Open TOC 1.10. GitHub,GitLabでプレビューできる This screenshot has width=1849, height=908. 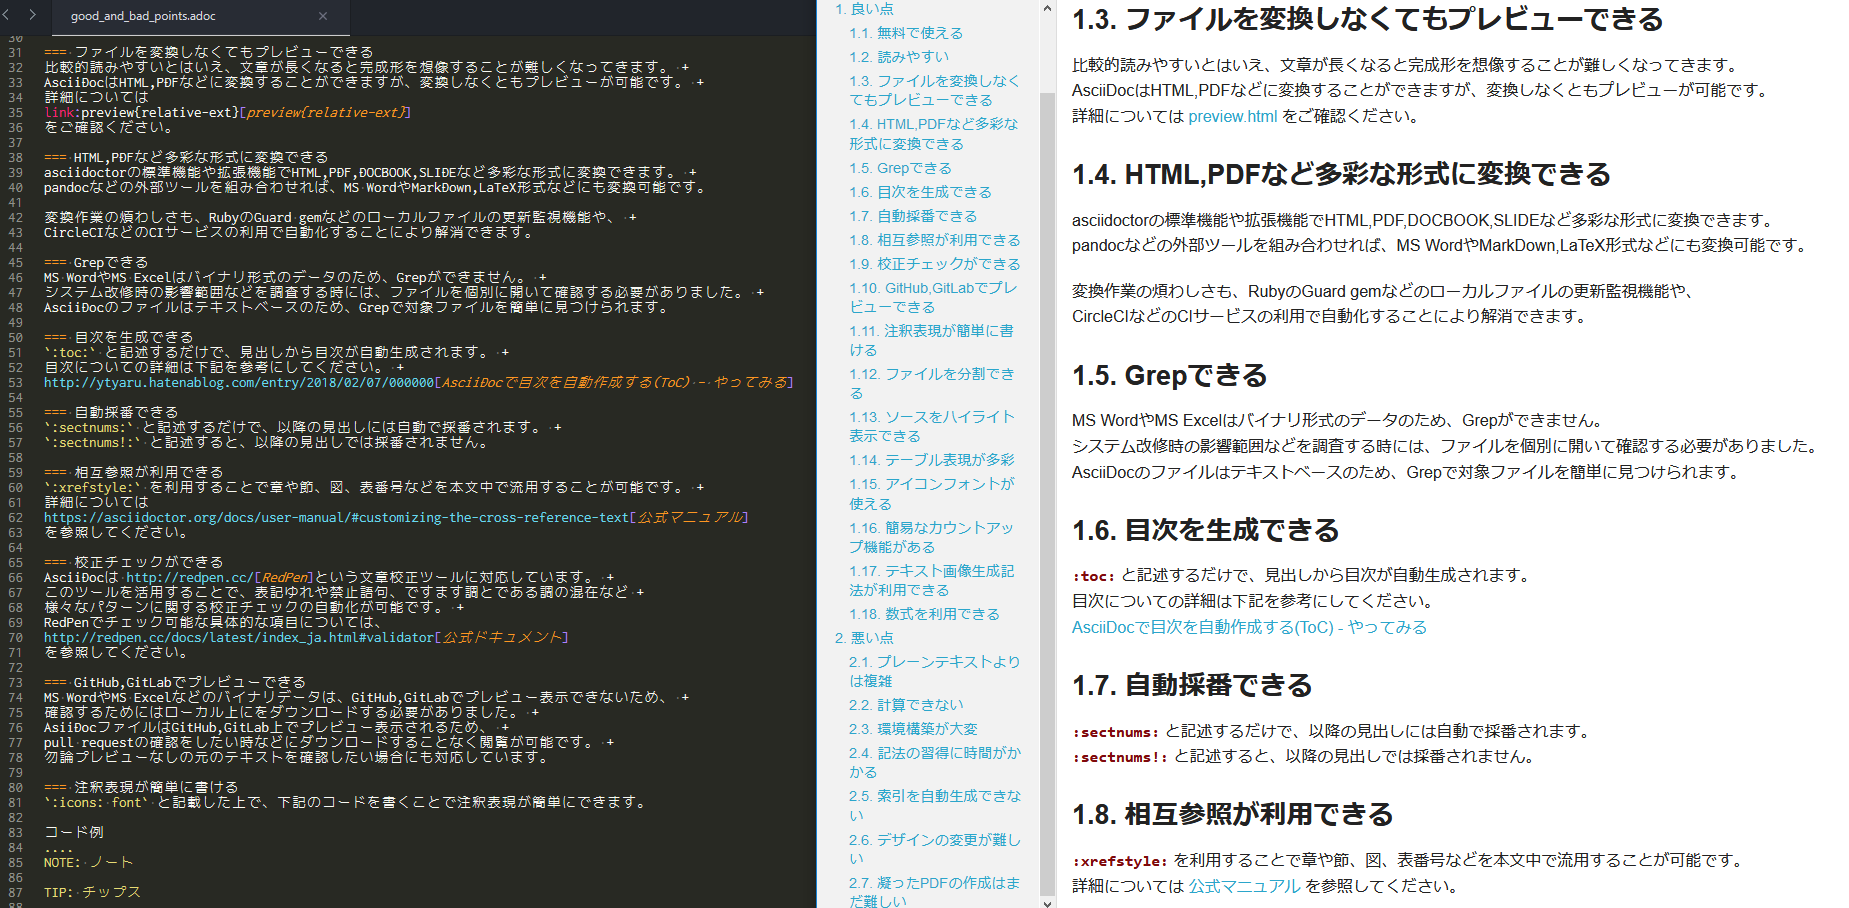click(933, 297)
